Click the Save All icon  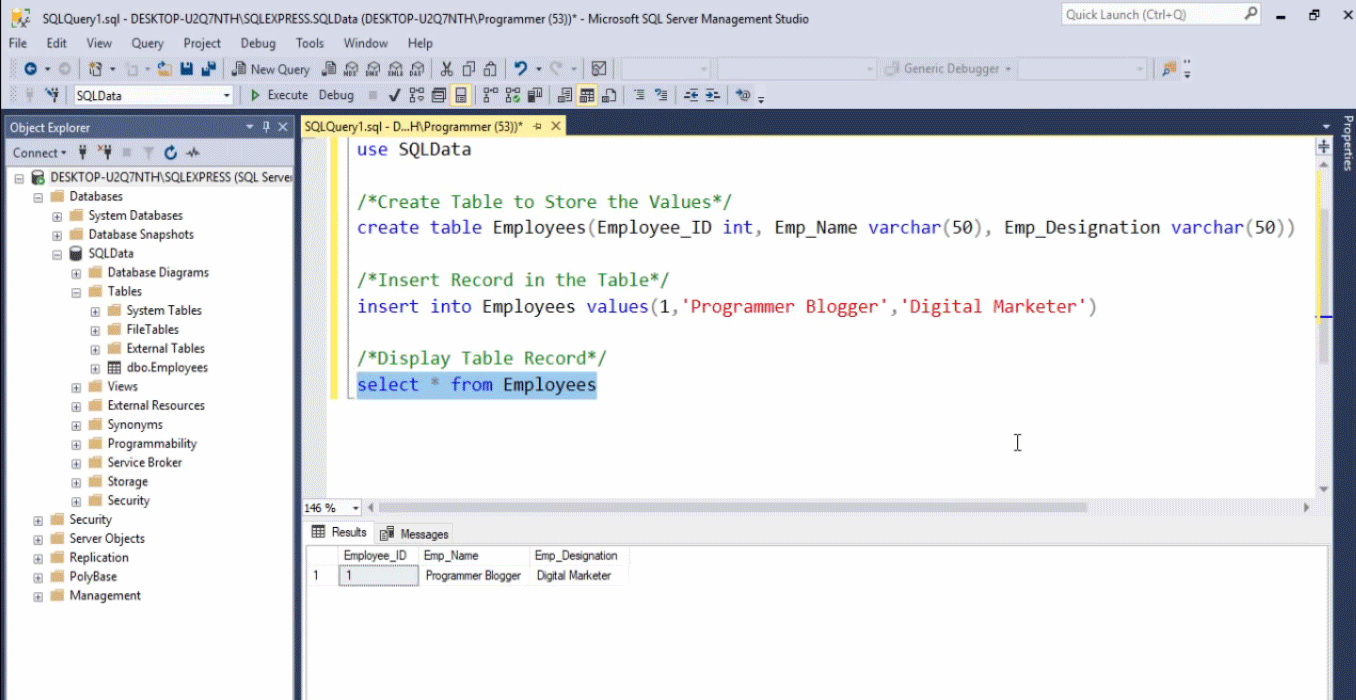pos(208,69)
